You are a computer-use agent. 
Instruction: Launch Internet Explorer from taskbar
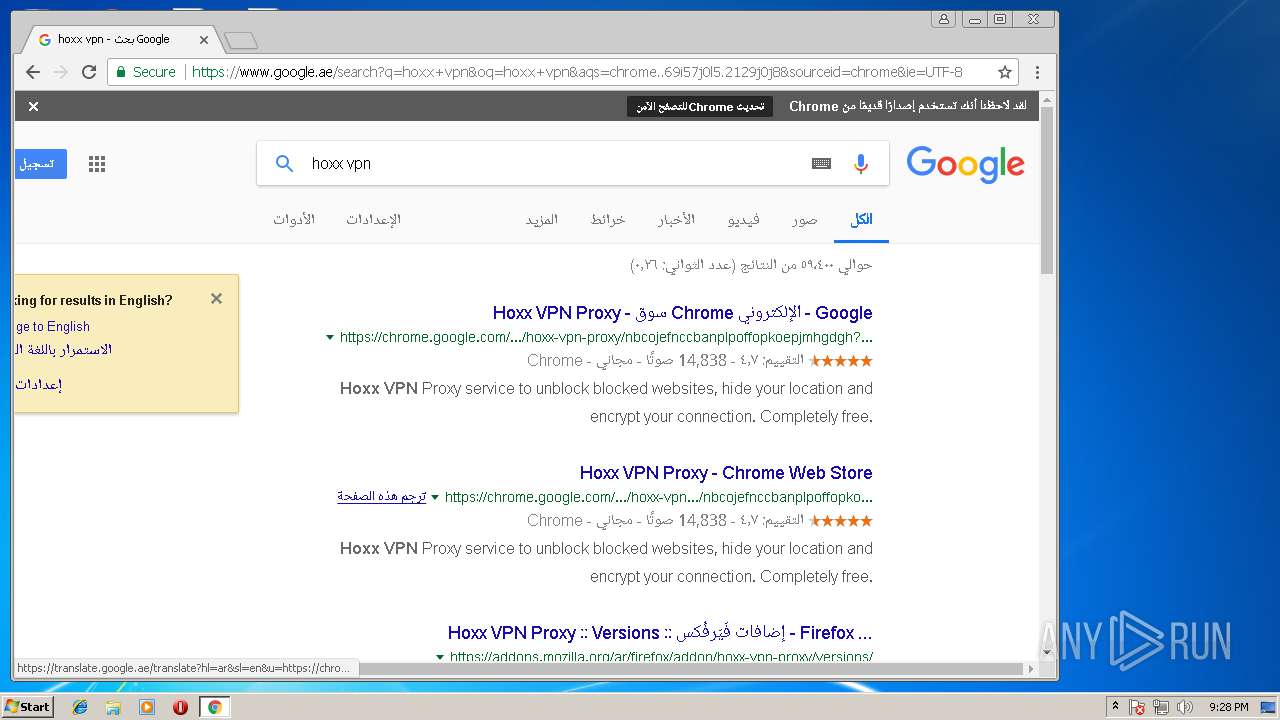(80, 707)
